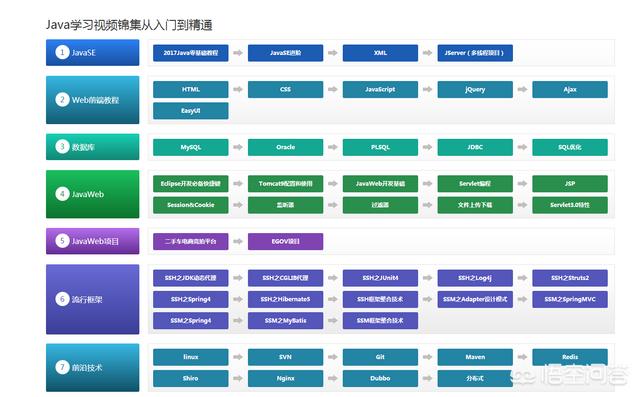This screenshot has height=397, width=640.
Task: Select the SSM之SpringMVC course button
Action: [570, 299]
